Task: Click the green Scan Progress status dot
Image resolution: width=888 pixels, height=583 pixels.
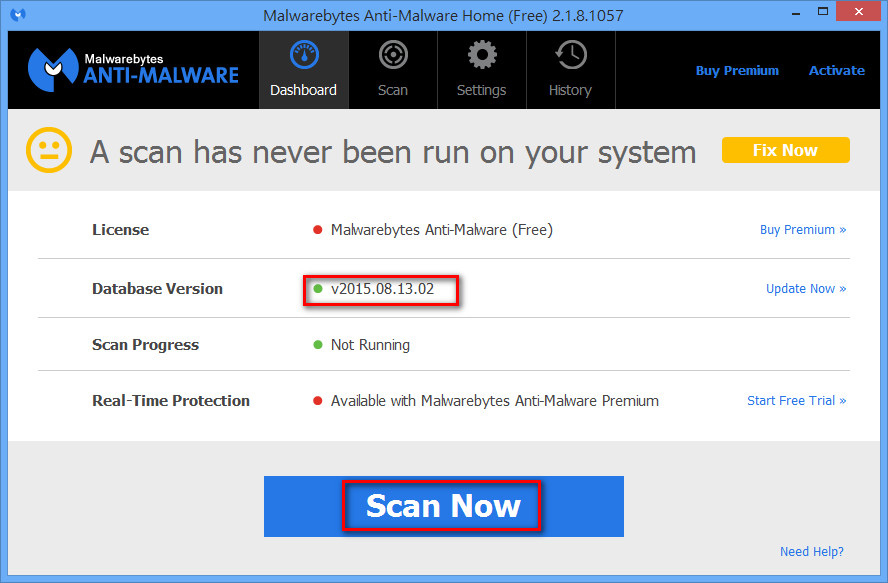Action: pos(318,344)
